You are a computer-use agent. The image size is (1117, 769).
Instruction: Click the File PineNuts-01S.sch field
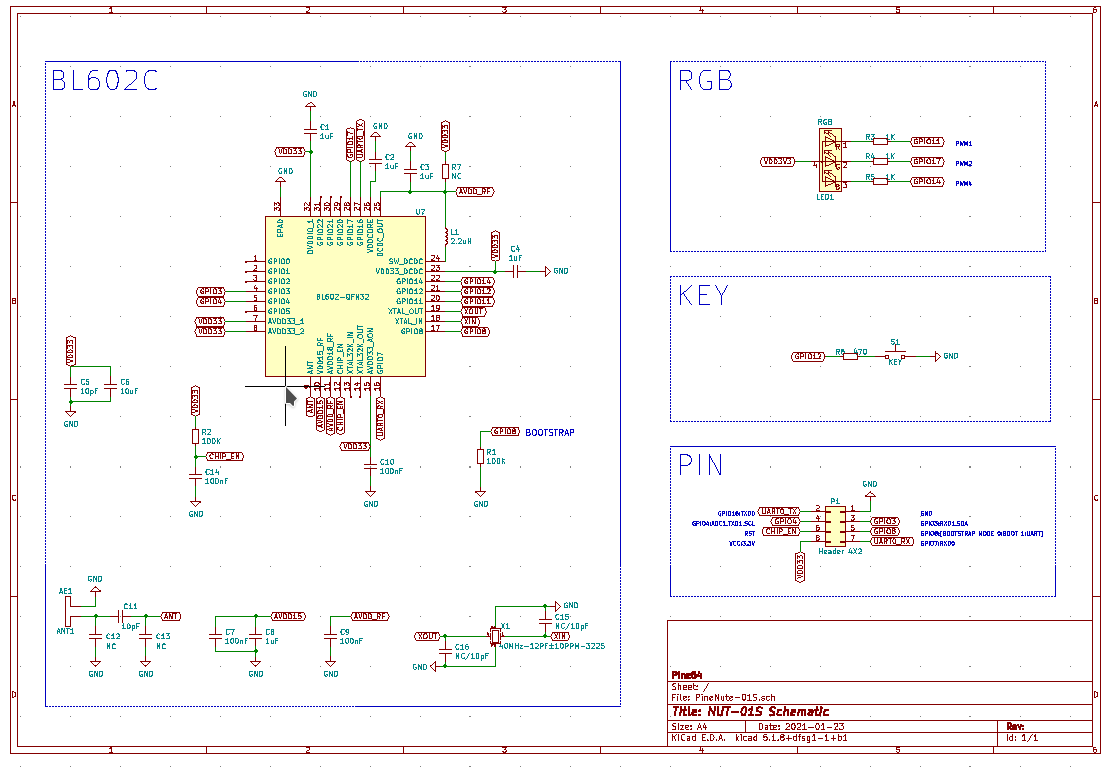723,698
